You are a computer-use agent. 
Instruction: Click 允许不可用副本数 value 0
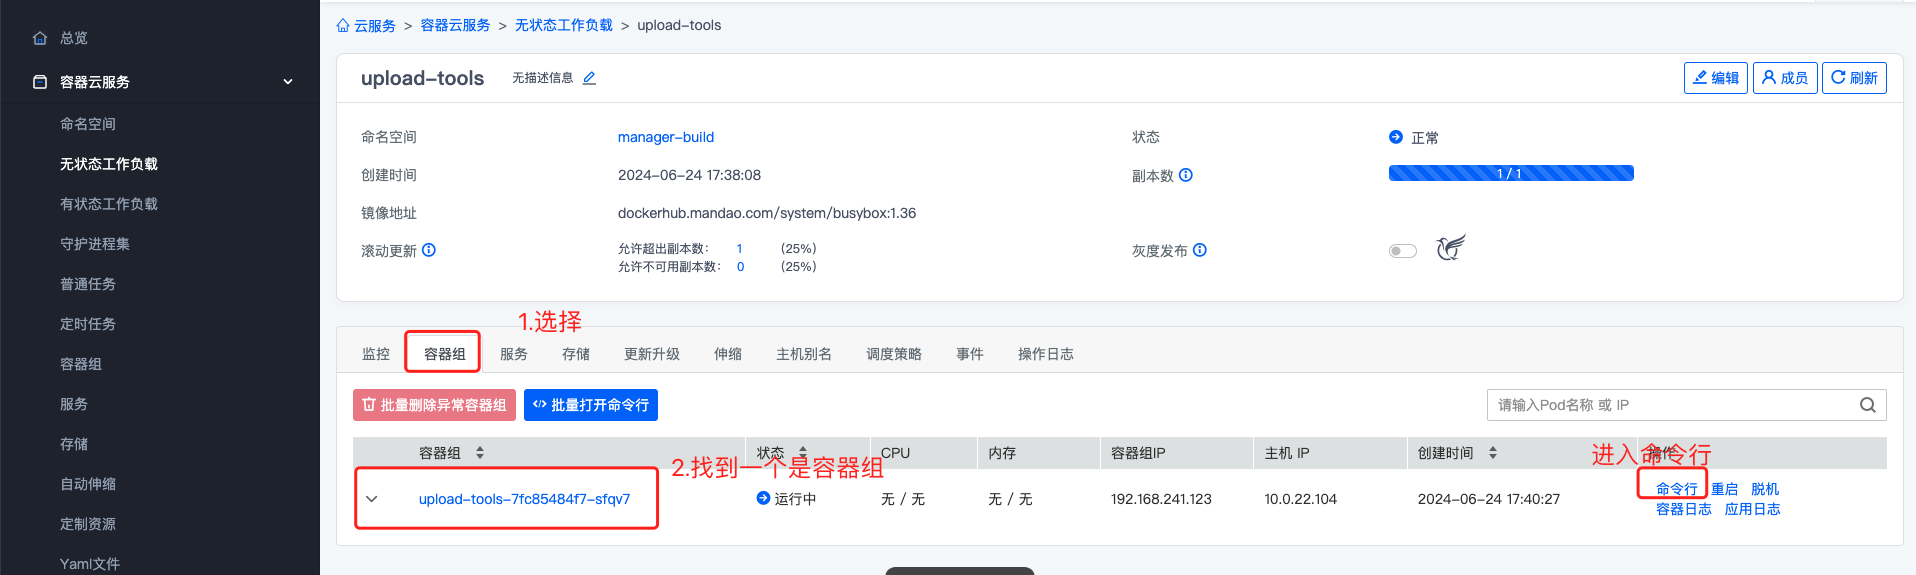click(740, 266)
